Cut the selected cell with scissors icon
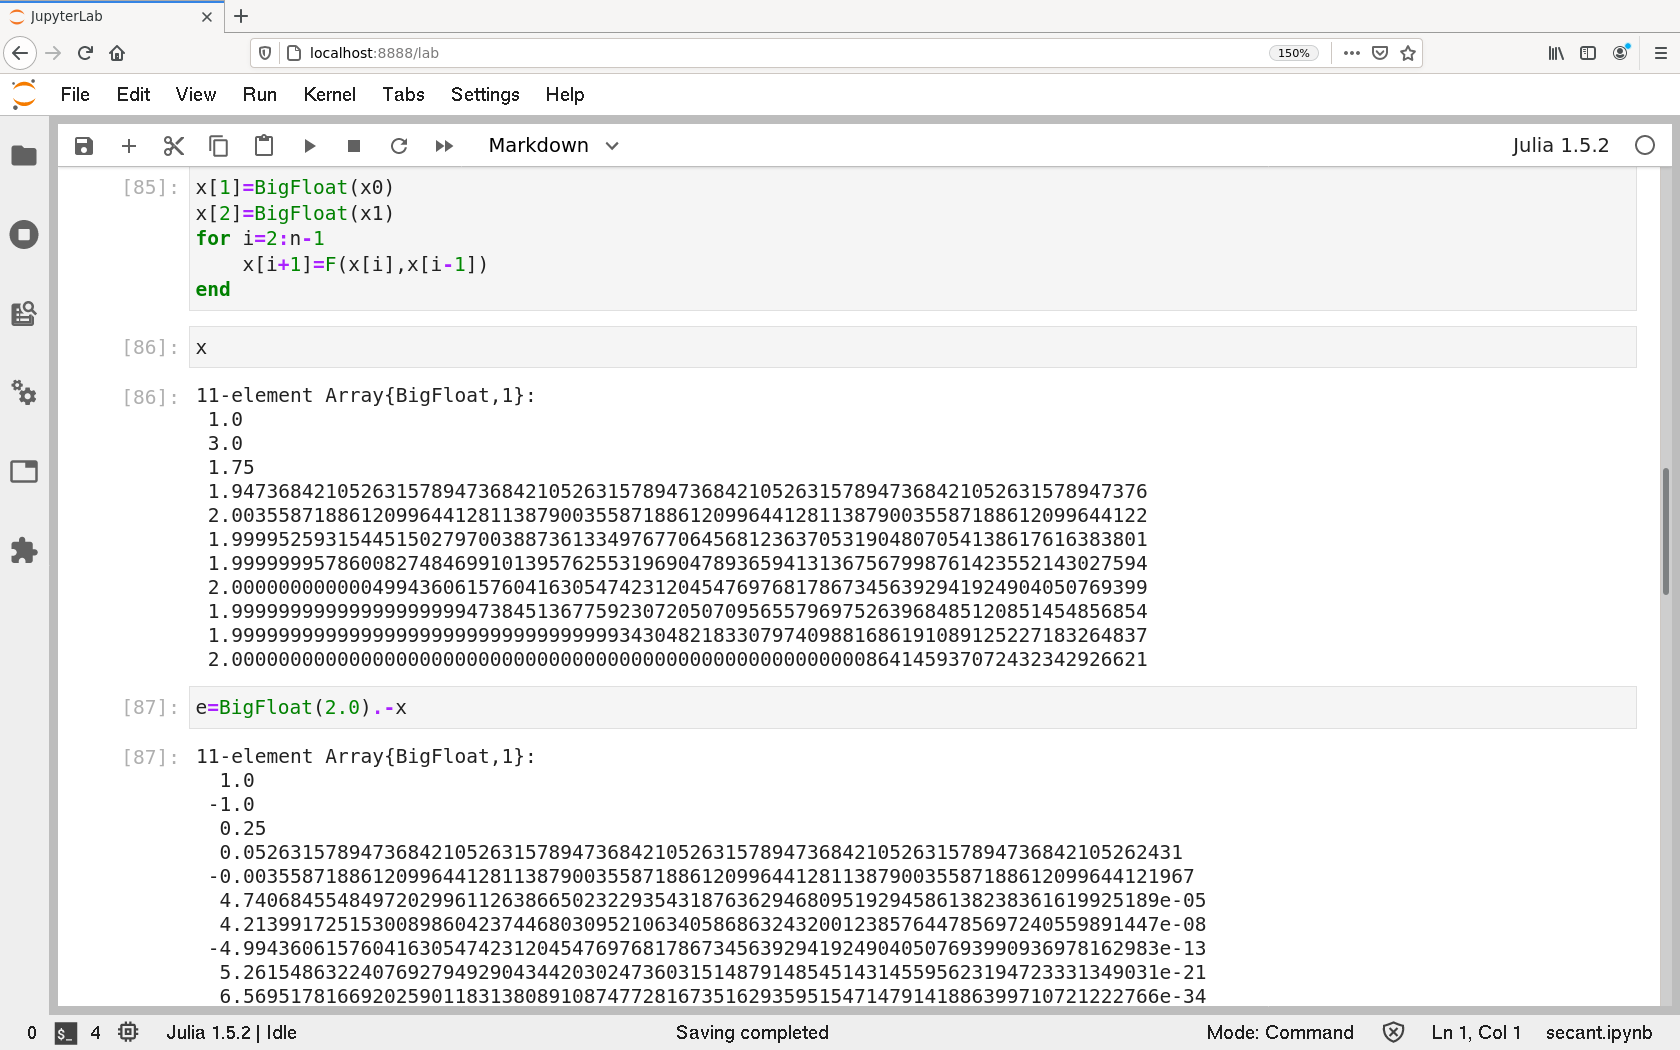This screenshot has height=1050, width=1680. click(174, 146)
